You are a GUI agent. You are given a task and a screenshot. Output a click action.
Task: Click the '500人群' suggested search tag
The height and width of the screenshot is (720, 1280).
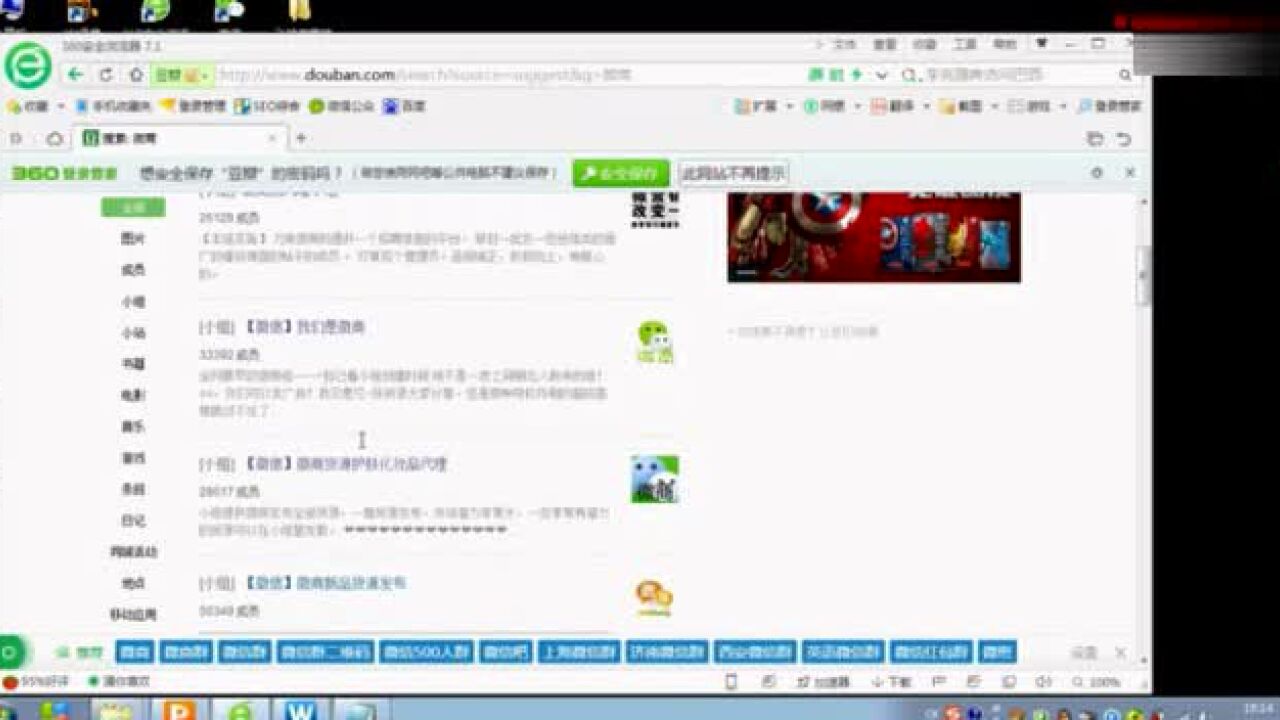click(x=427, y=652)
